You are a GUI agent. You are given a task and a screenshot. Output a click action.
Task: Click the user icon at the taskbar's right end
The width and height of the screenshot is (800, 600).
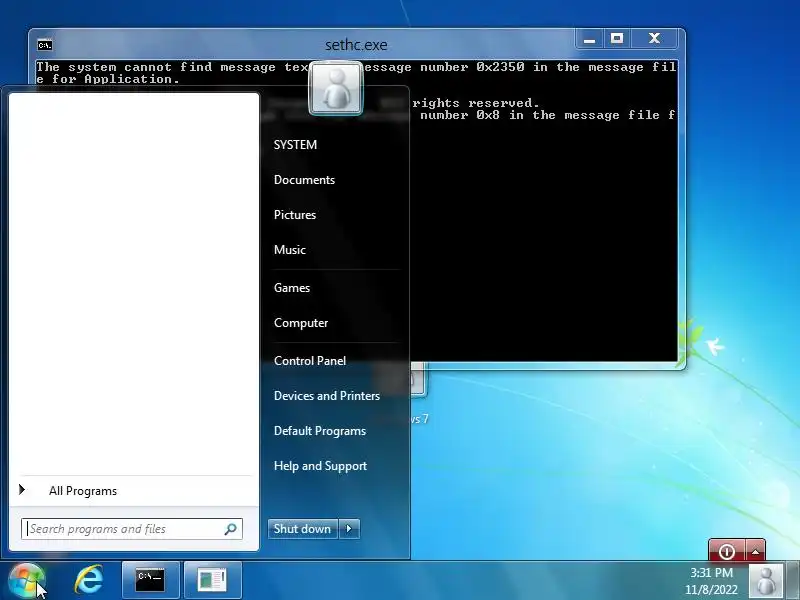766,581
